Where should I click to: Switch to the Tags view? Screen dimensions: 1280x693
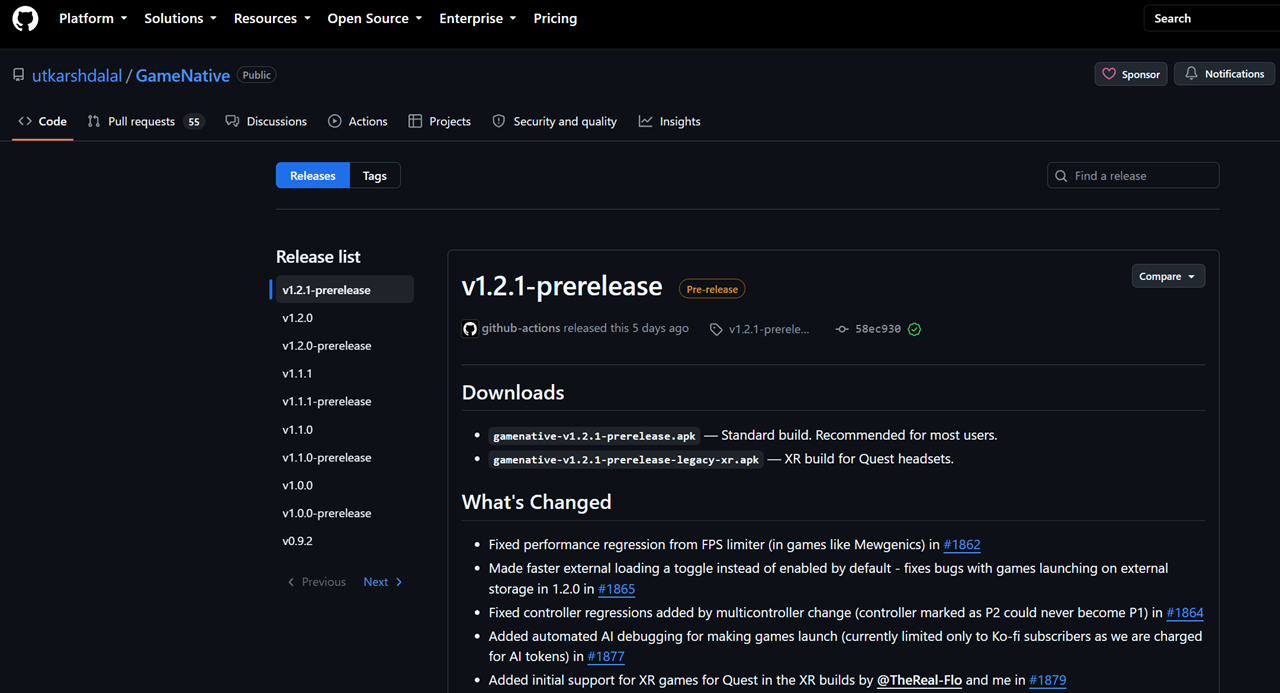point(375,176)
